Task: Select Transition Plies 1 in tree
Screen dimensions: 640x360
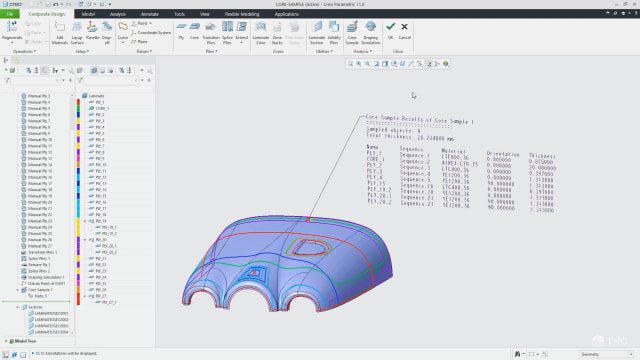Action: (39, 252)
